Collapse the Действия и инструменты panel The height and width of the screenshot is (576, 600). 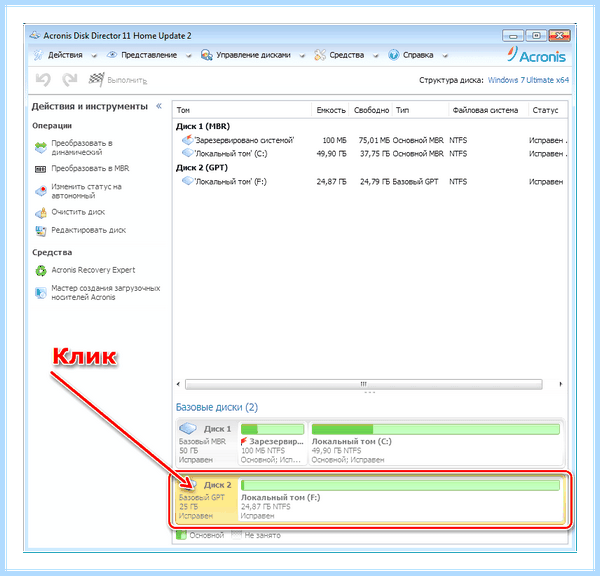pyautogui.click(x=159, y=106)
